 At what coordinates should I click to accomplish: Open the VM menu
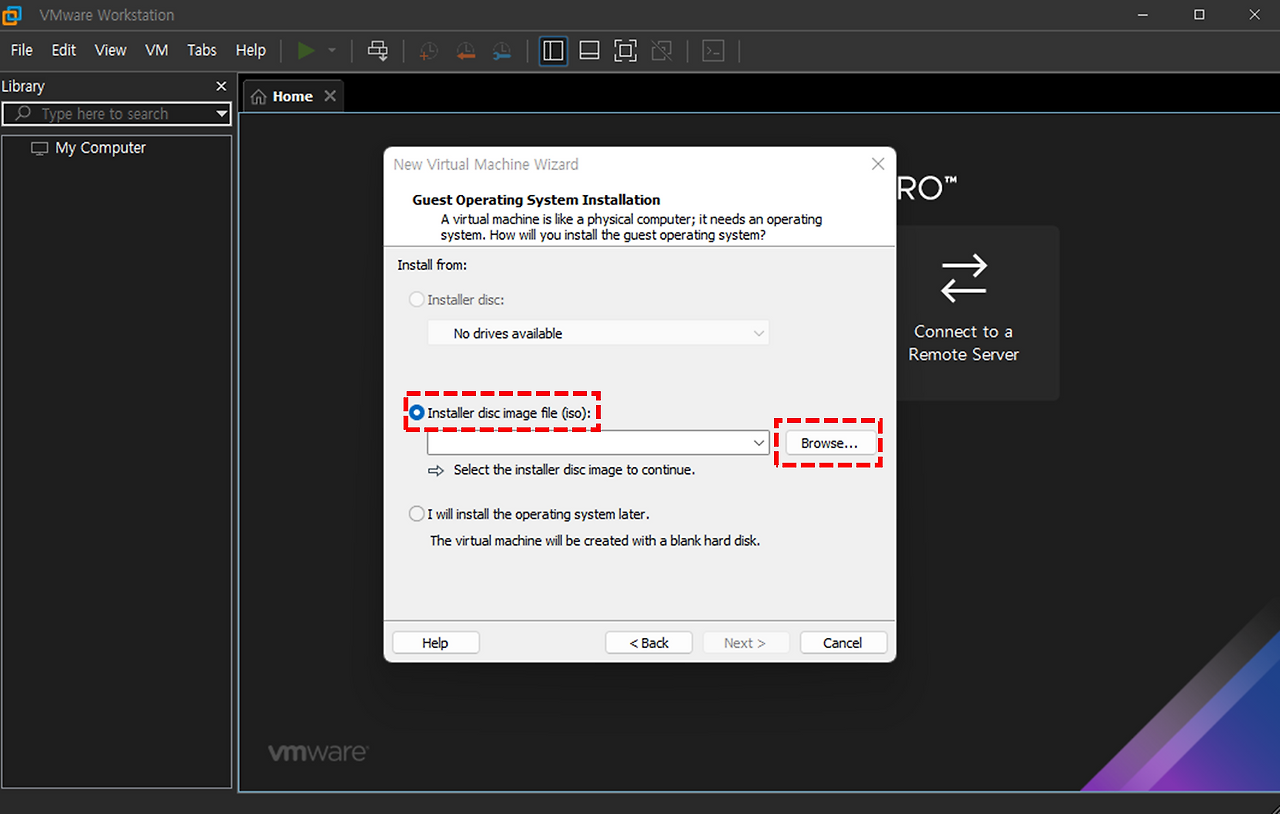click(x=156, y=50)
